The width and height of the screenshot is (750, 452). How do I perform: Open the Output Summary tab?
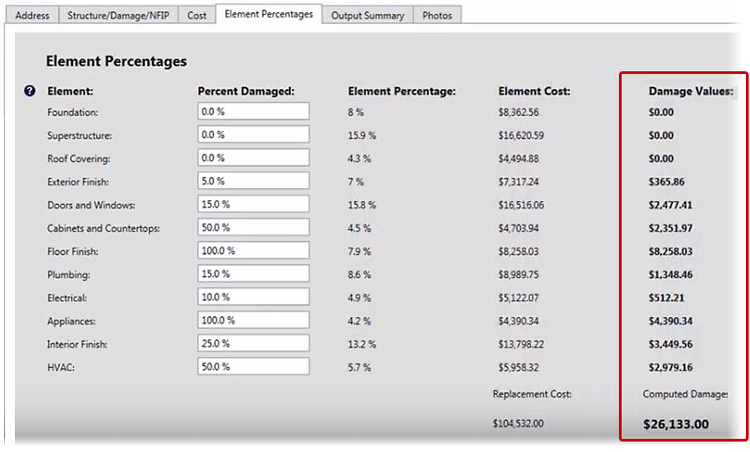point(367,15)
